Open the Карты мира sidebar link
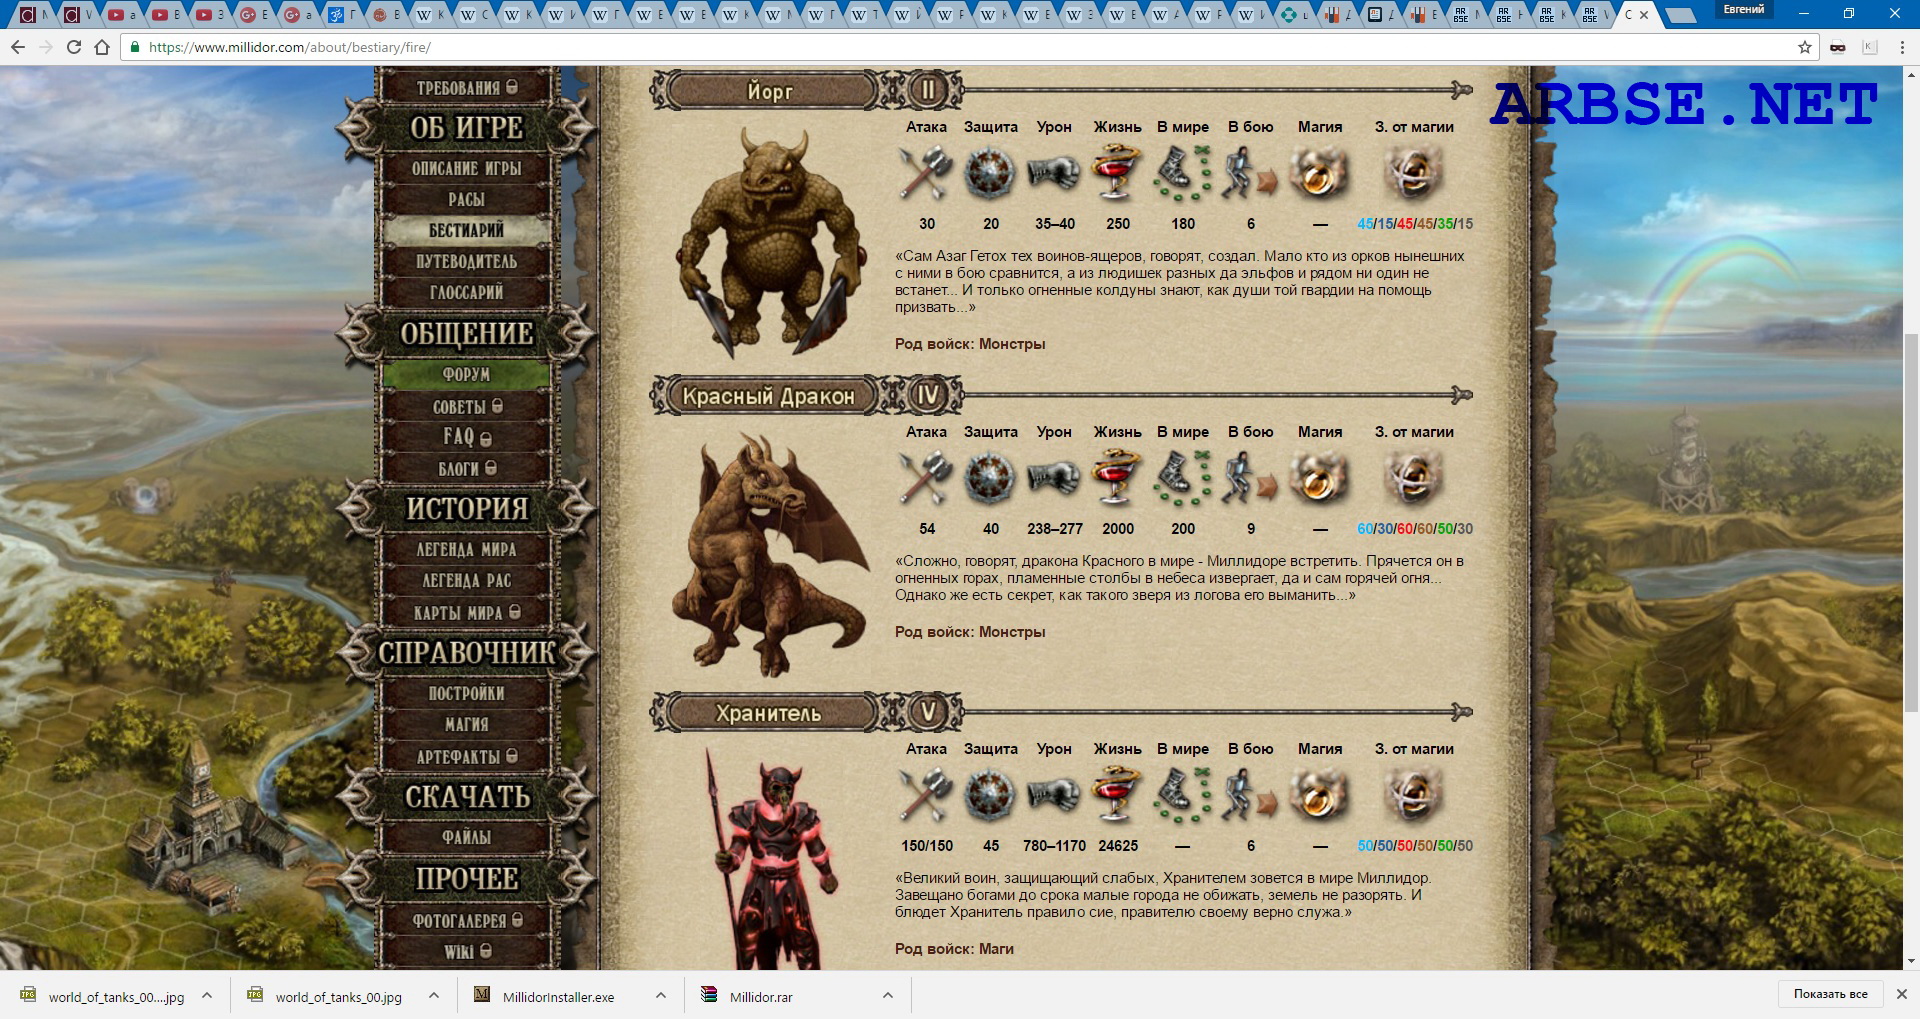Viewport: 1920px width, 1019px height. coord(466,612)
